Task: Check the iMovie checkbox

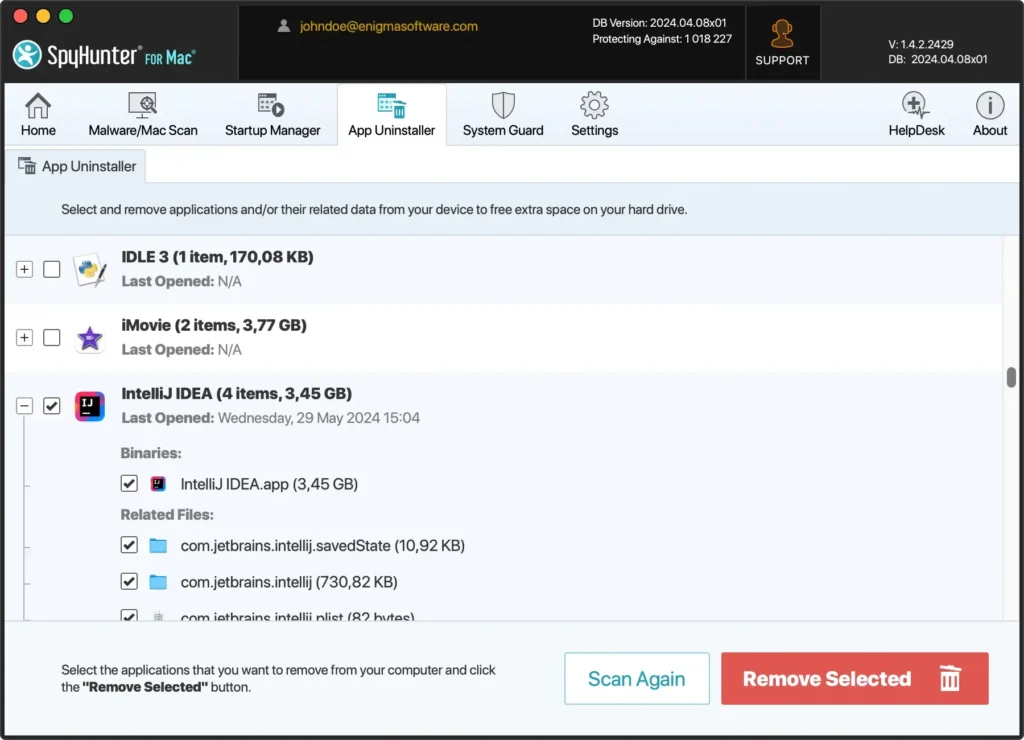Action: click(52, 338)
